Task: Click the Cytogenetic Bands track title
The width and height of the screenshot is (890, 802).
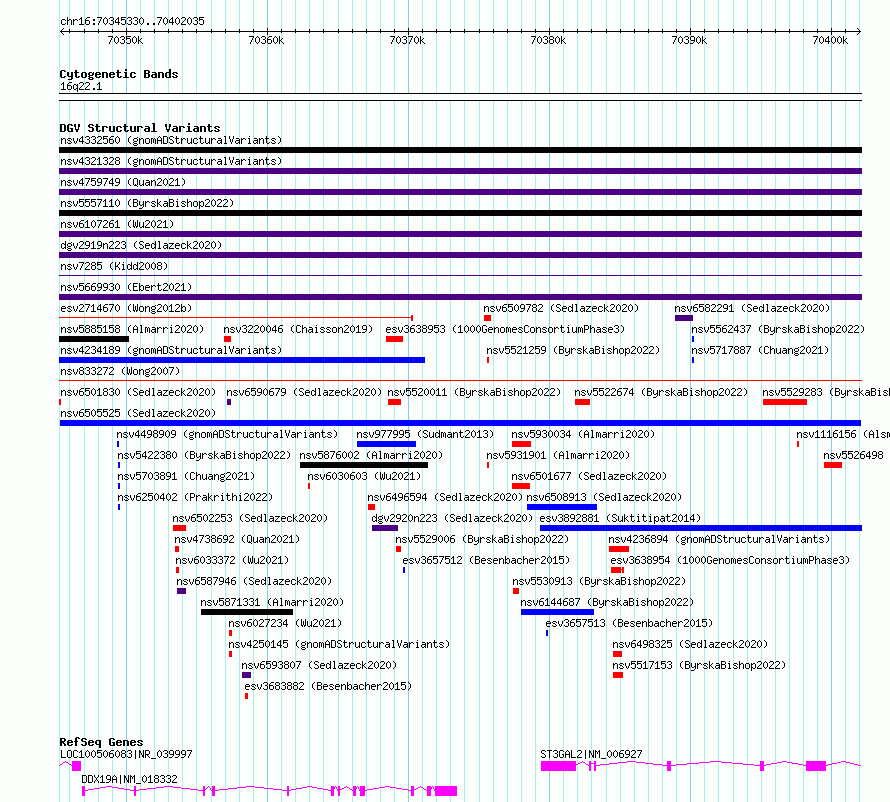Action: pos(119,74)
